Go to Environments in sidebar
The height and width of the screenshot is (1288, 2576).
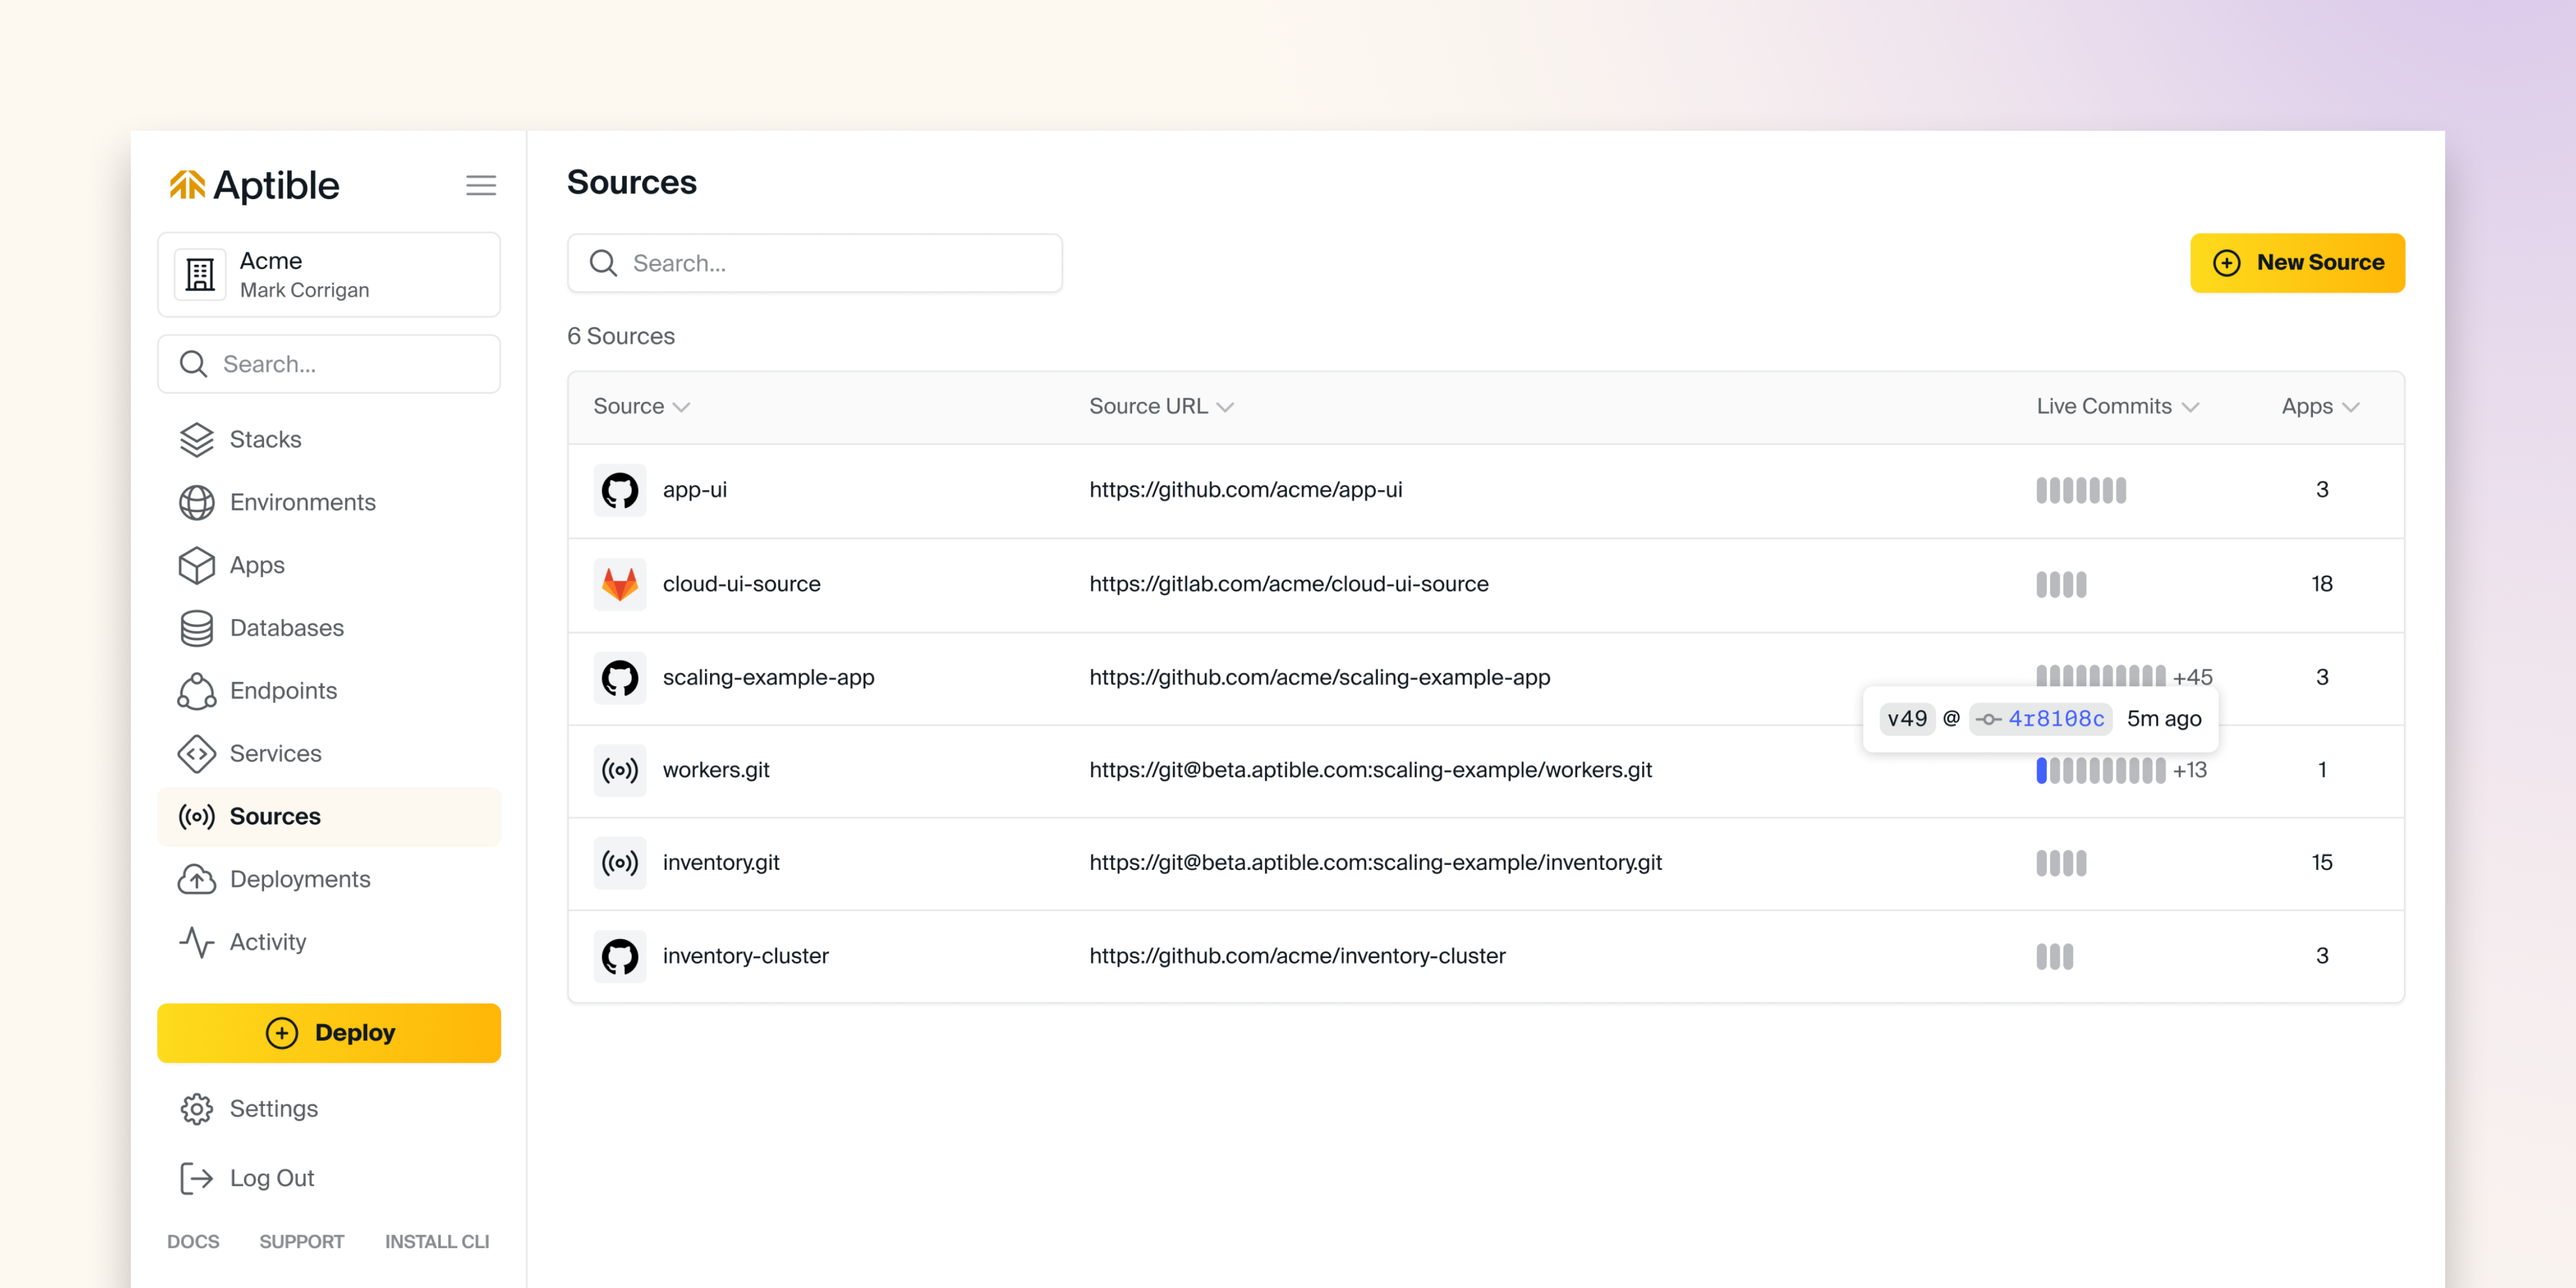[x=302, y=502]
